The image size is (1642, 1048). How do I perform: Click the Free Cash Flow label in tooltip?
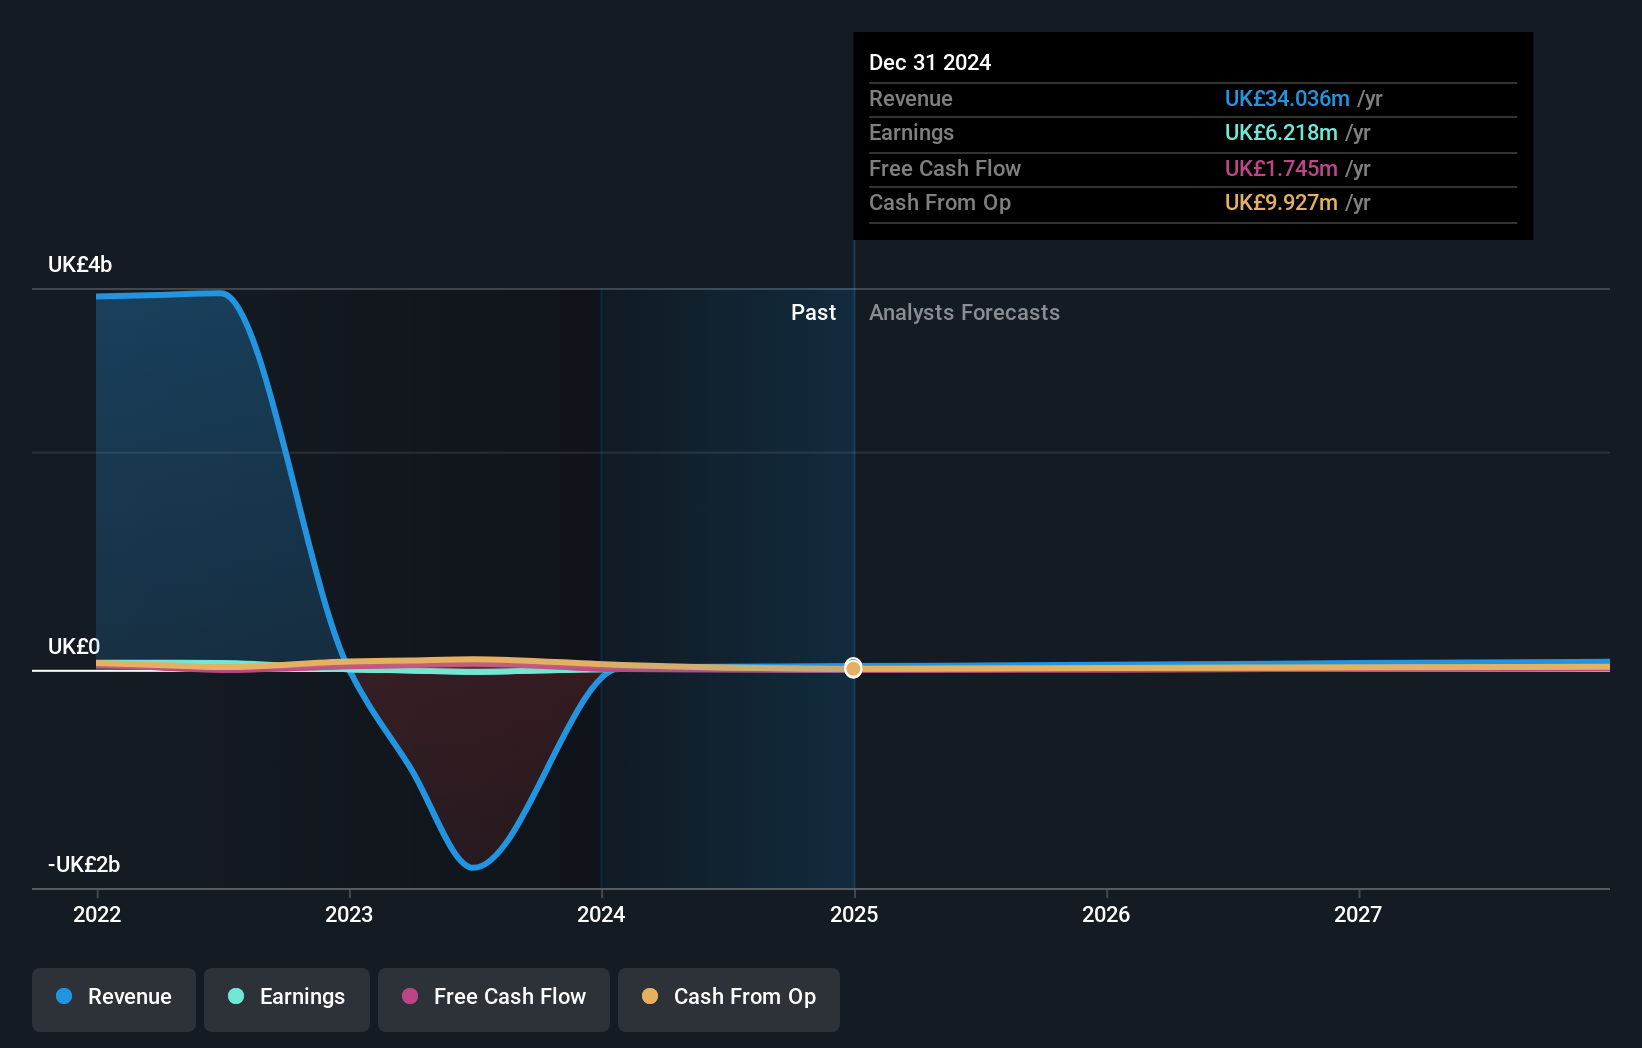pyautogui.click(x=945, y=169)
